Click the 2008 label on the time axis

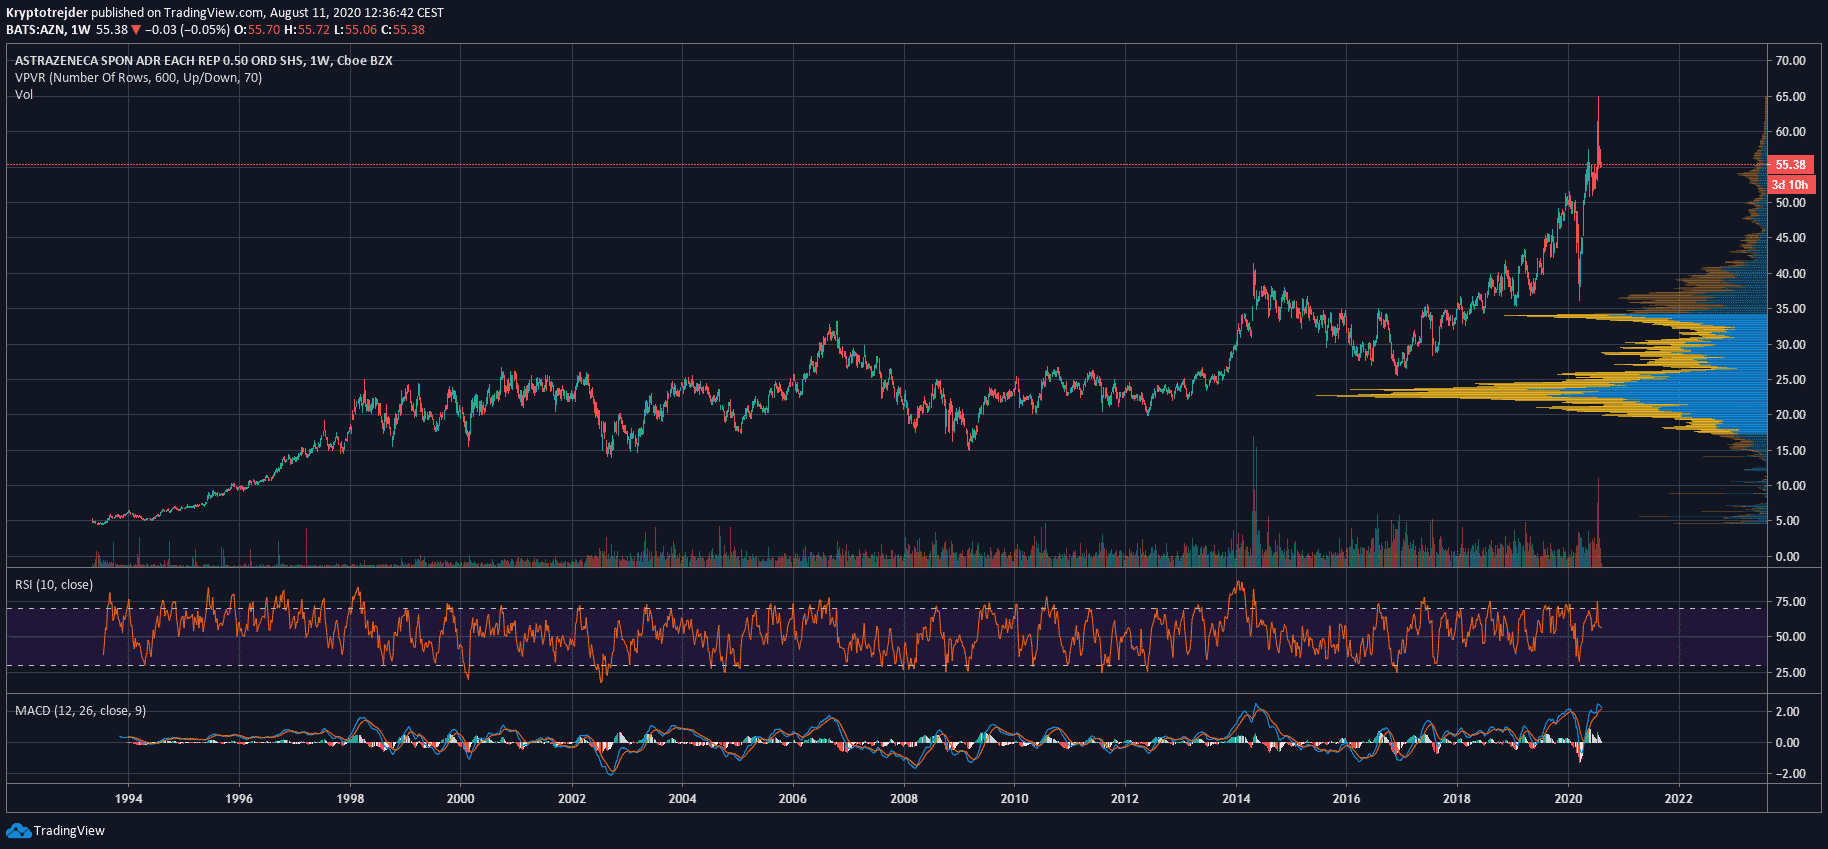pos(903,799)
